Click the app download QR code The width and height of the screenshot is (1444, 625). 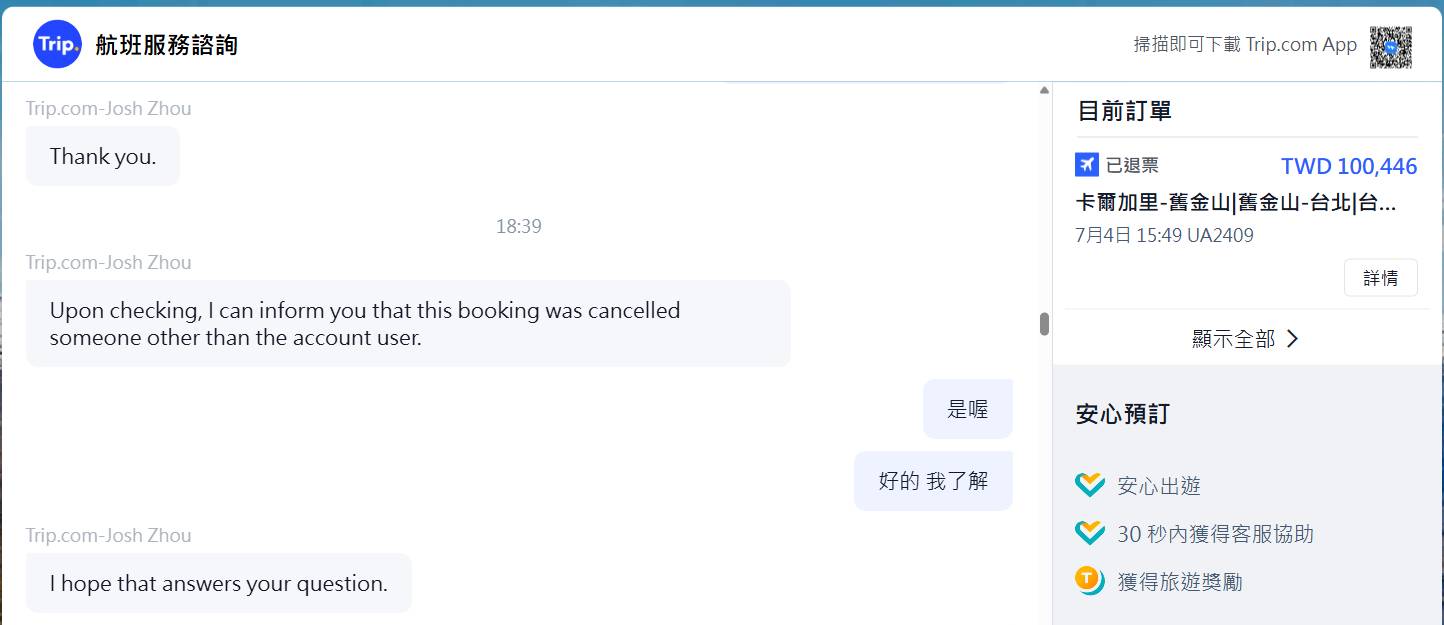(1390, 46)
